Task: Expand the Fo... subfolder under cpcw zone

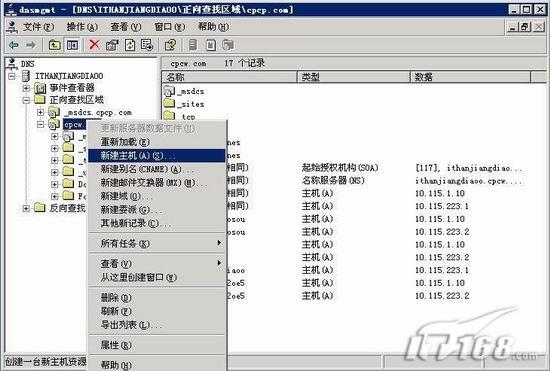Action: click(55, 196)
